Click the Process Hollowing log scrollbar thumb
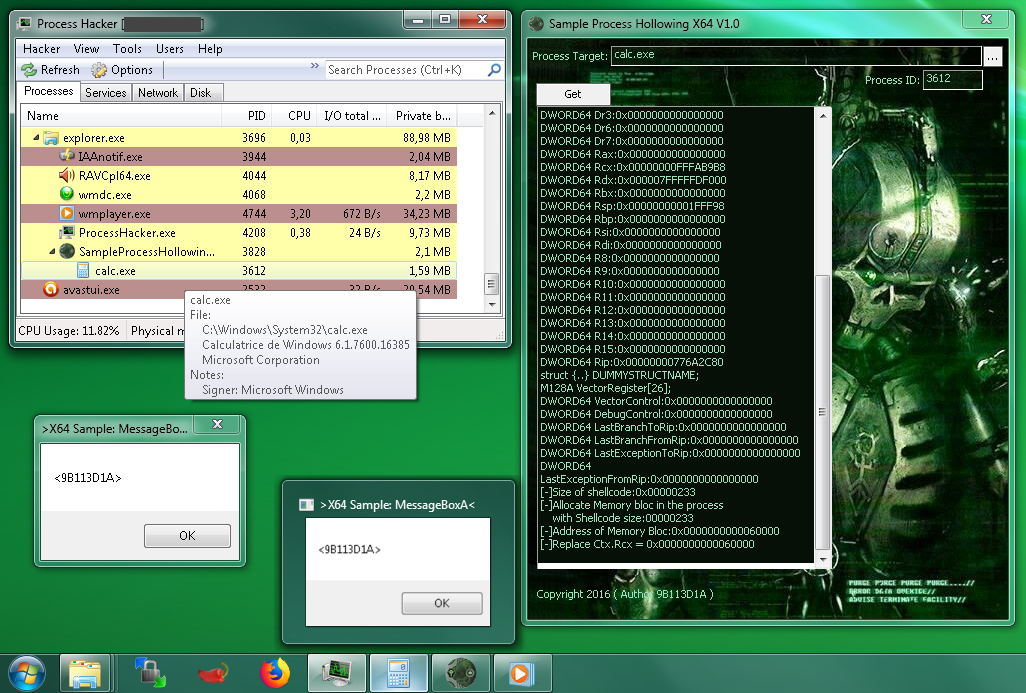Viewport: 1026px width, 693px height. (x=823, y=412)
